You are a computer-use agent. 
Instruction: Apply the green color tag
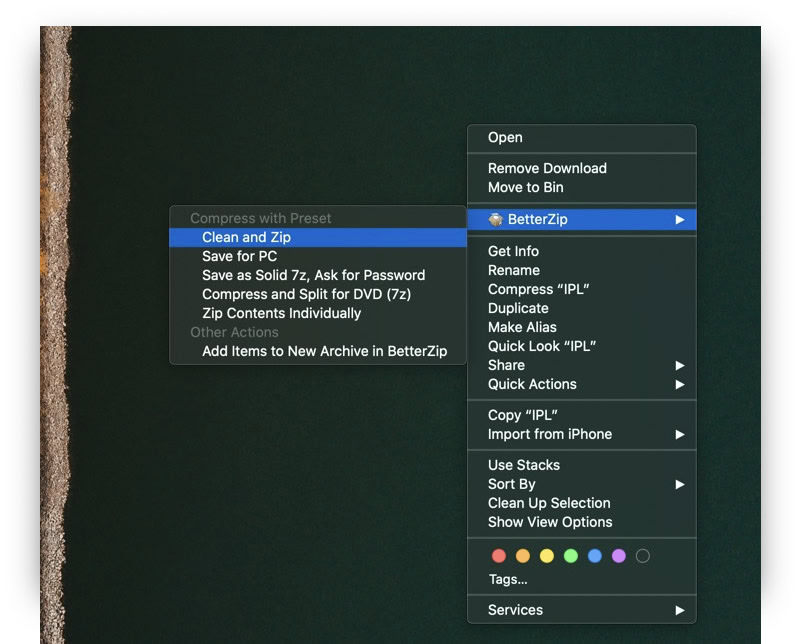coord(570,556)
